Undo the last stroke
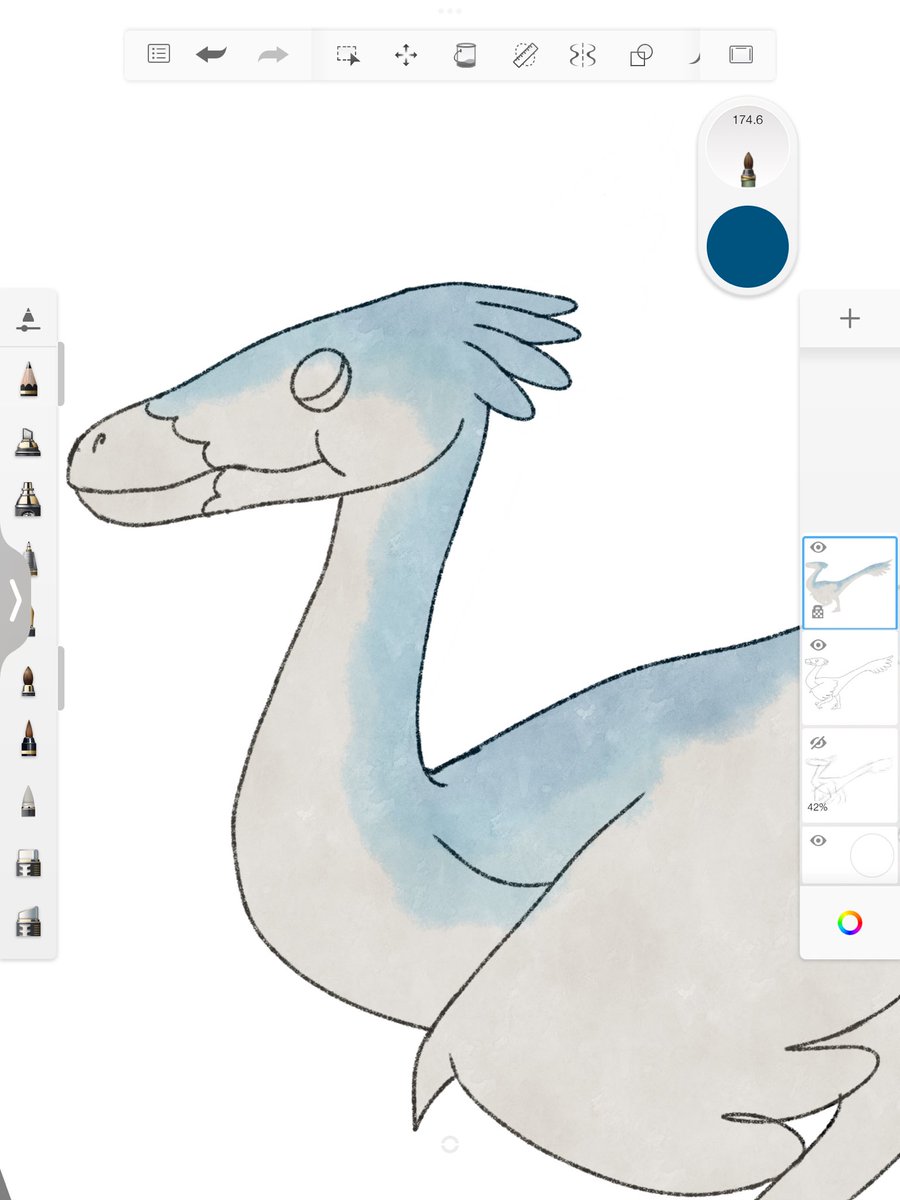900x1200 pixels. coord(211,54)
